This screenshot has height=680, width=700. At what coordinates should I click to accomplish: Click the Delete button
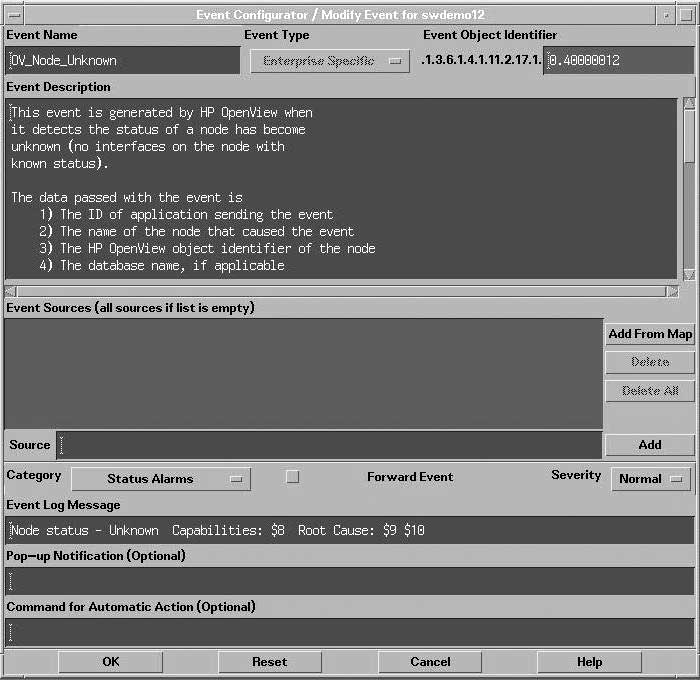click(x=650, y=362)
